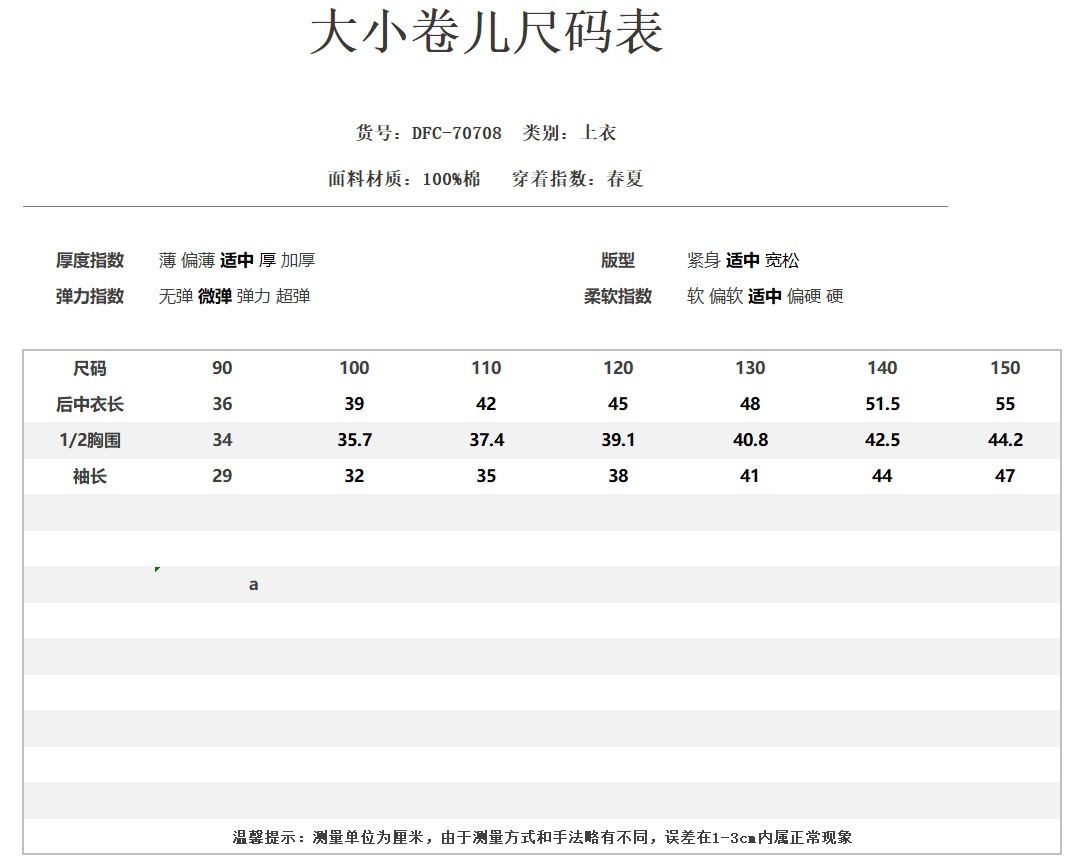Click the 后中衣长 row header
Screen dimensions: 1080x867
90,404
